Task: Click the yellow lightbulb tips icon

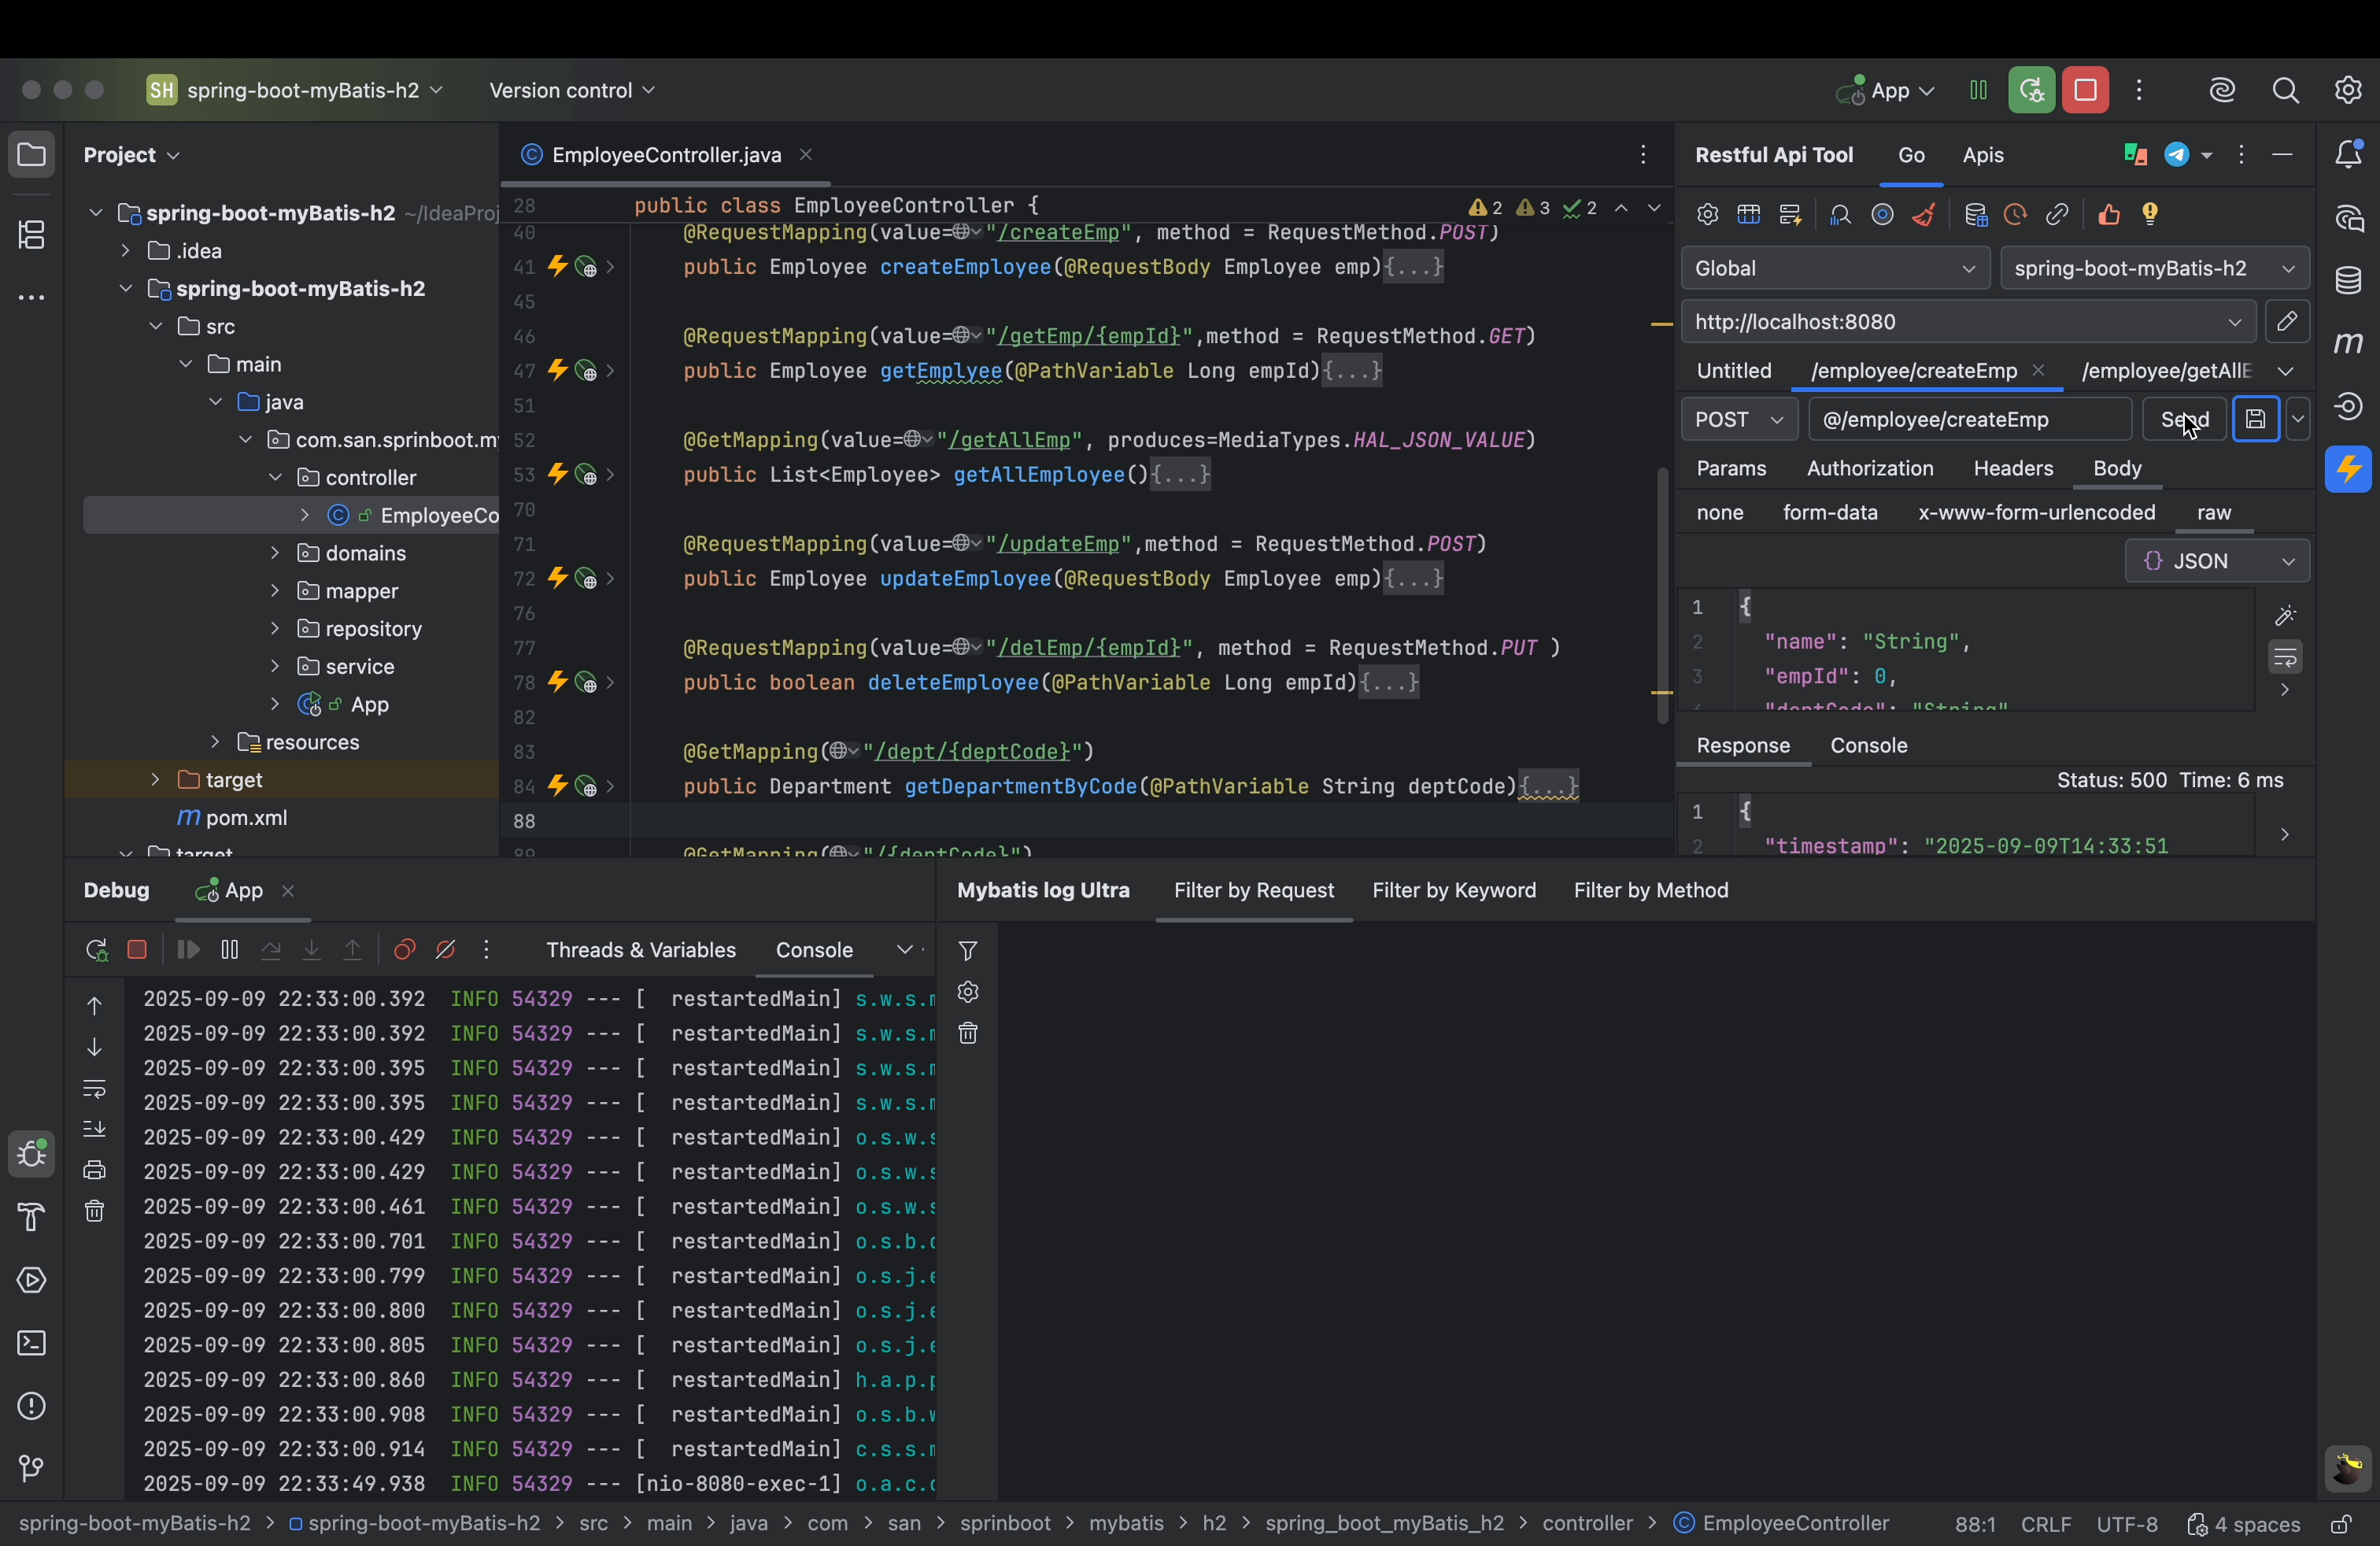Action: click(2151, 215)
